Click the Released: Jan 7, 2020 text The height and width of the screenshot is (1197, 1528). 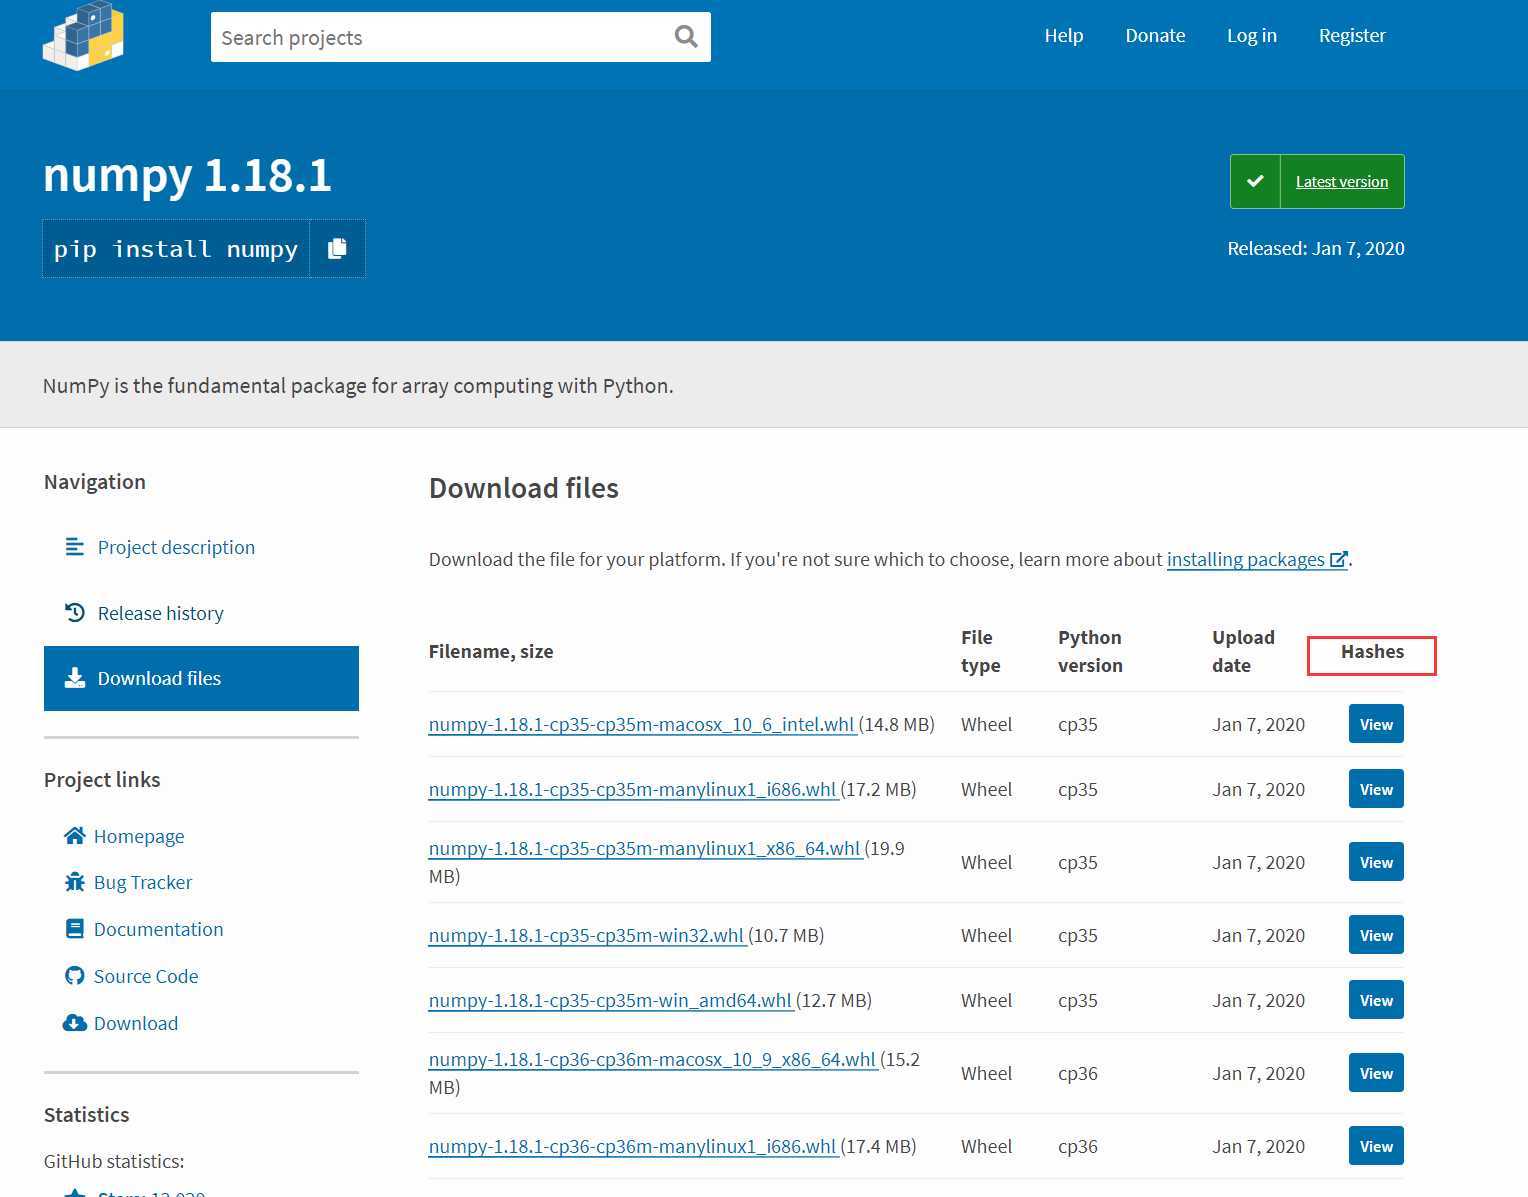[1316, 248]
